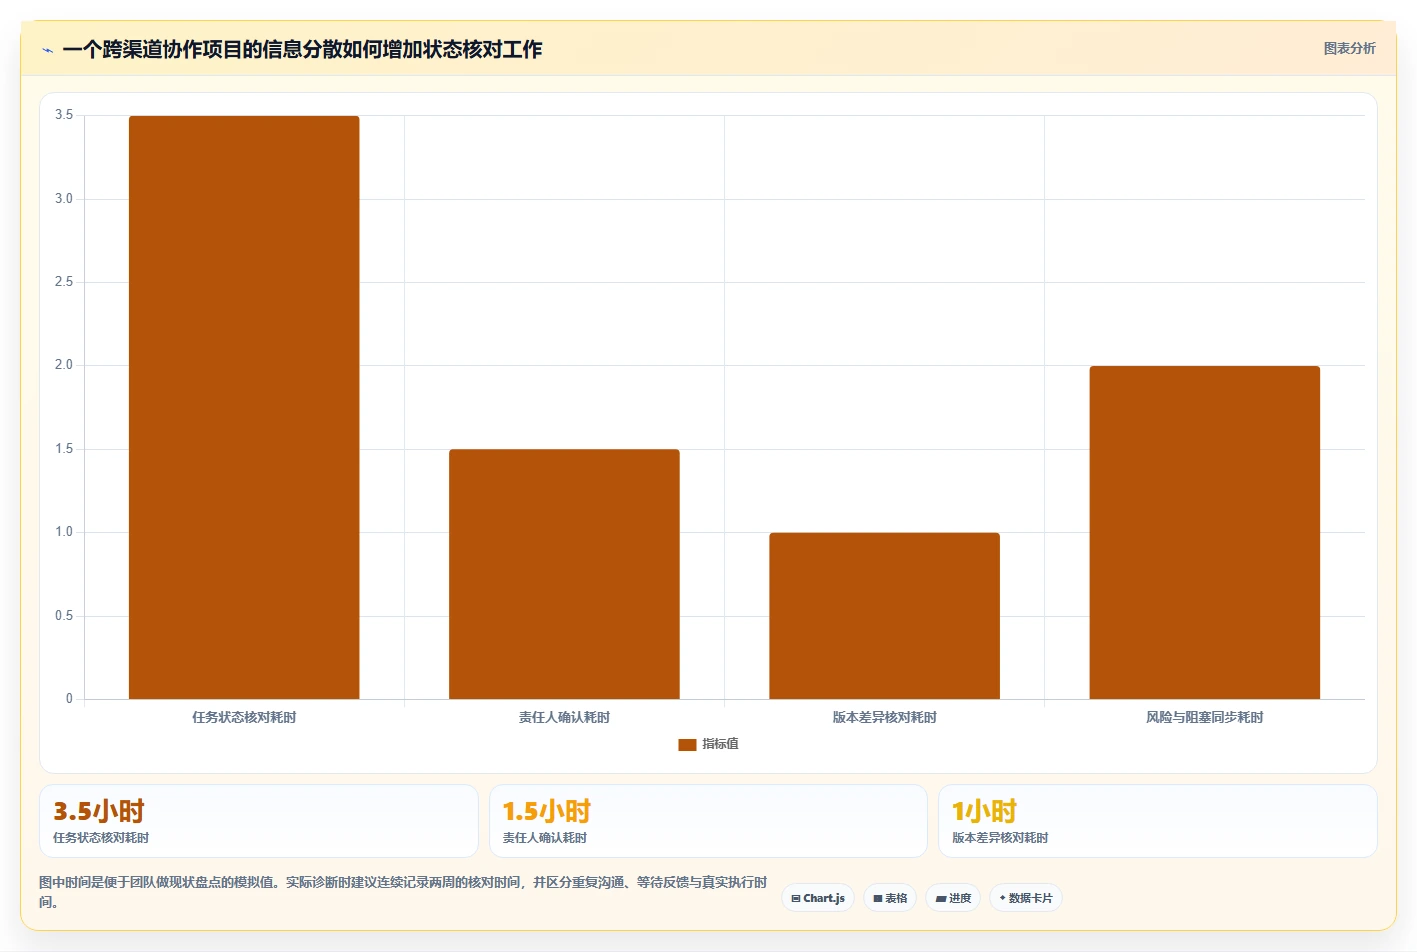Viewport: 1417px width, 952px height.
Task: Select the 责任人确认耗时 bar in the chart
Action: click(564, 574)
